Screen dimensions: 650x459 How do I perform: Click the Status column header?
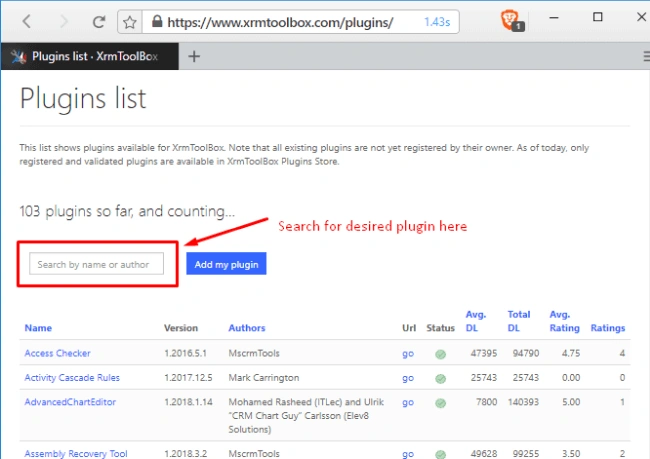(x=440, y=328)
